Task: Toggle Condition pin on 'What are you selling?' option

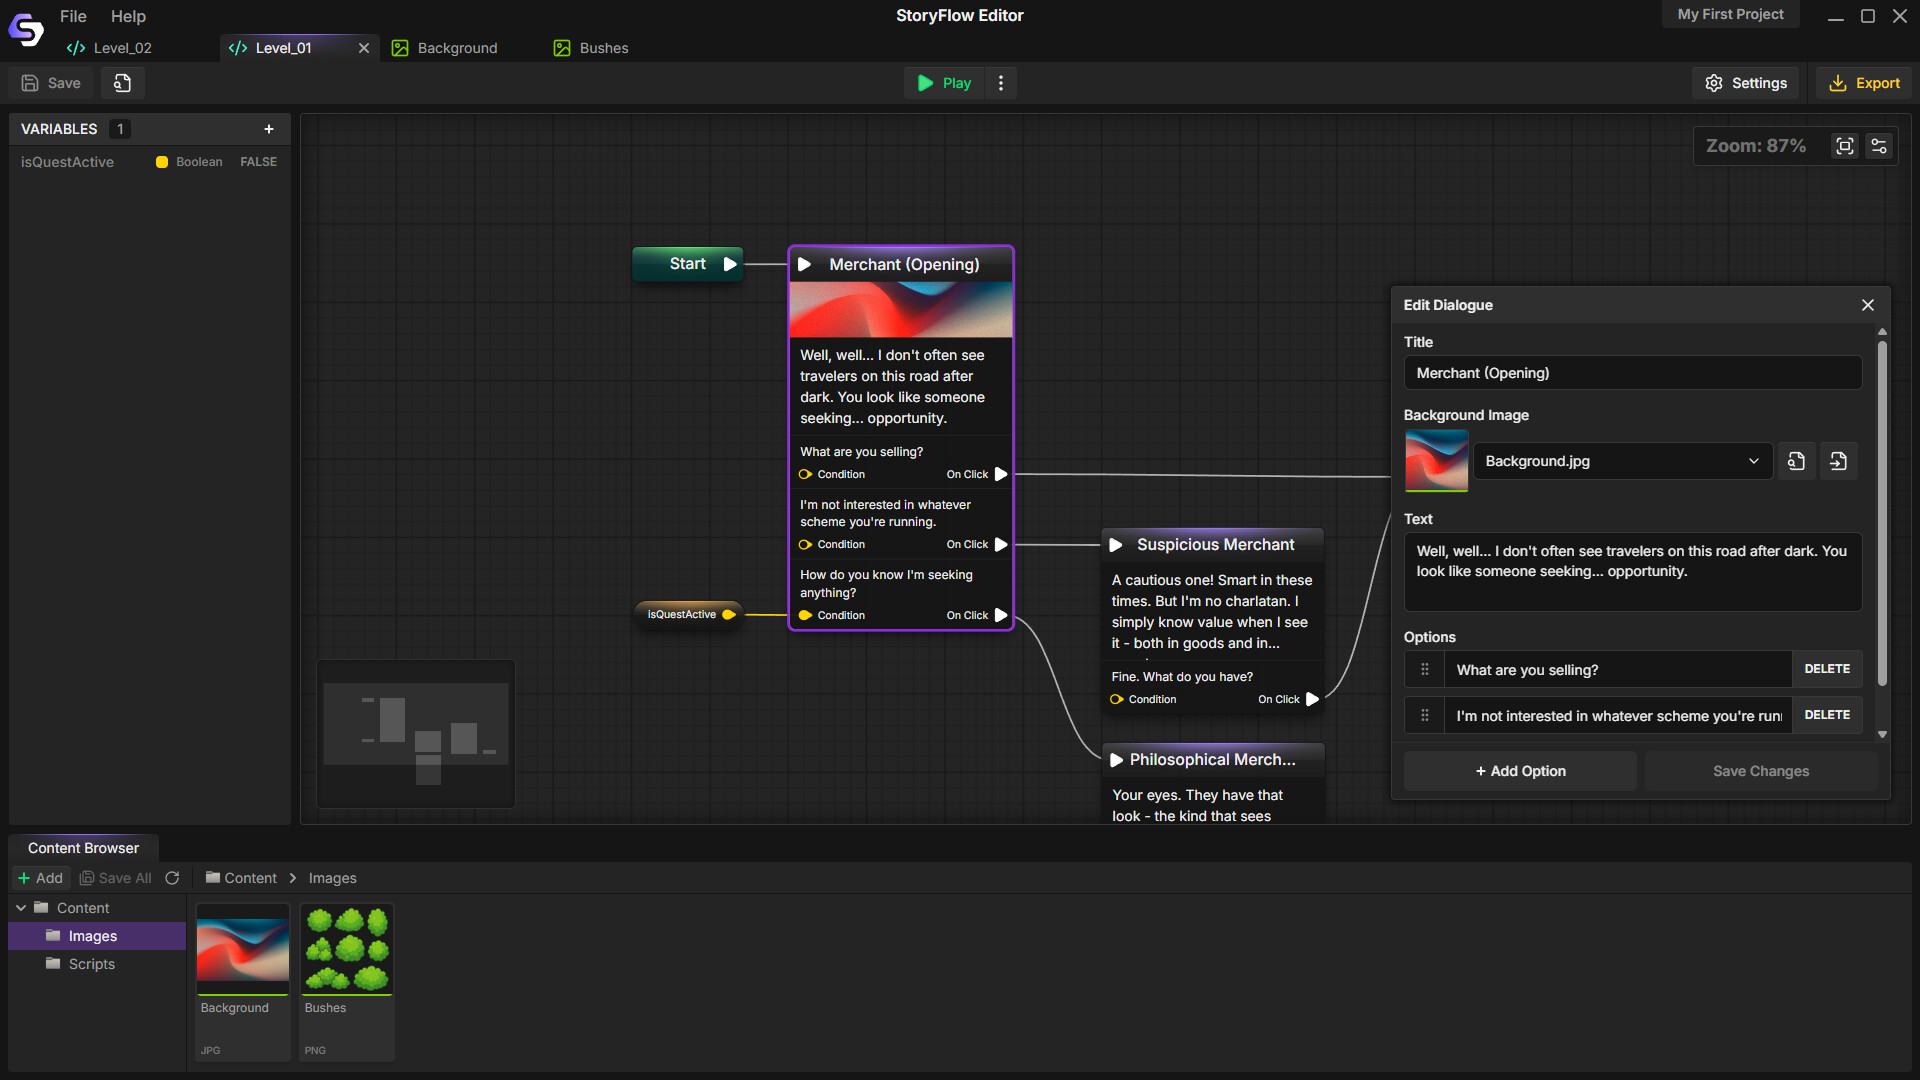Action: (806, 475)
